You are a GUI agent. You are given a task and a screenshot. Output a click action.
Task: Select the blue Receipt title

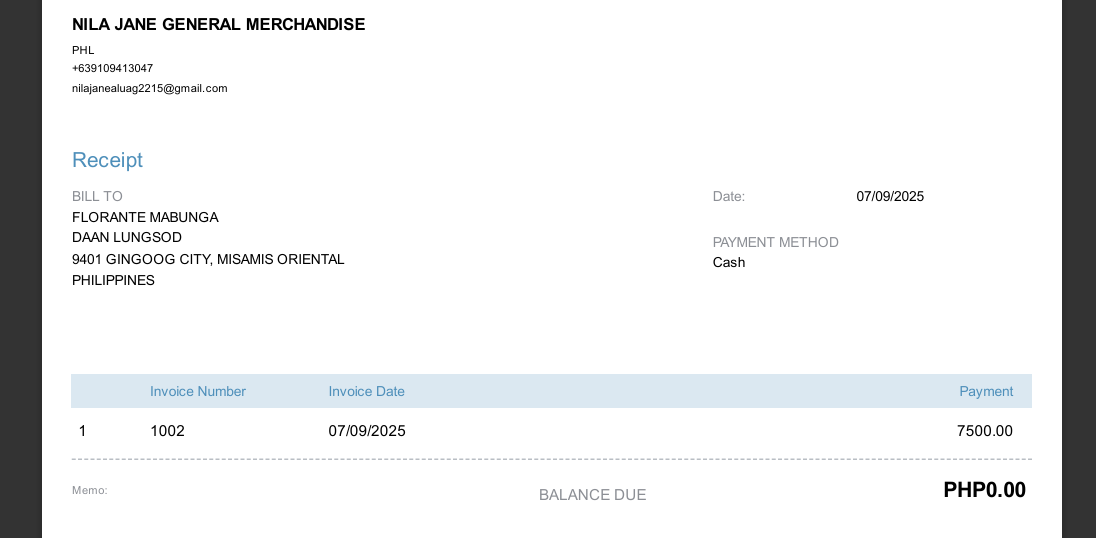click(107, 160)
